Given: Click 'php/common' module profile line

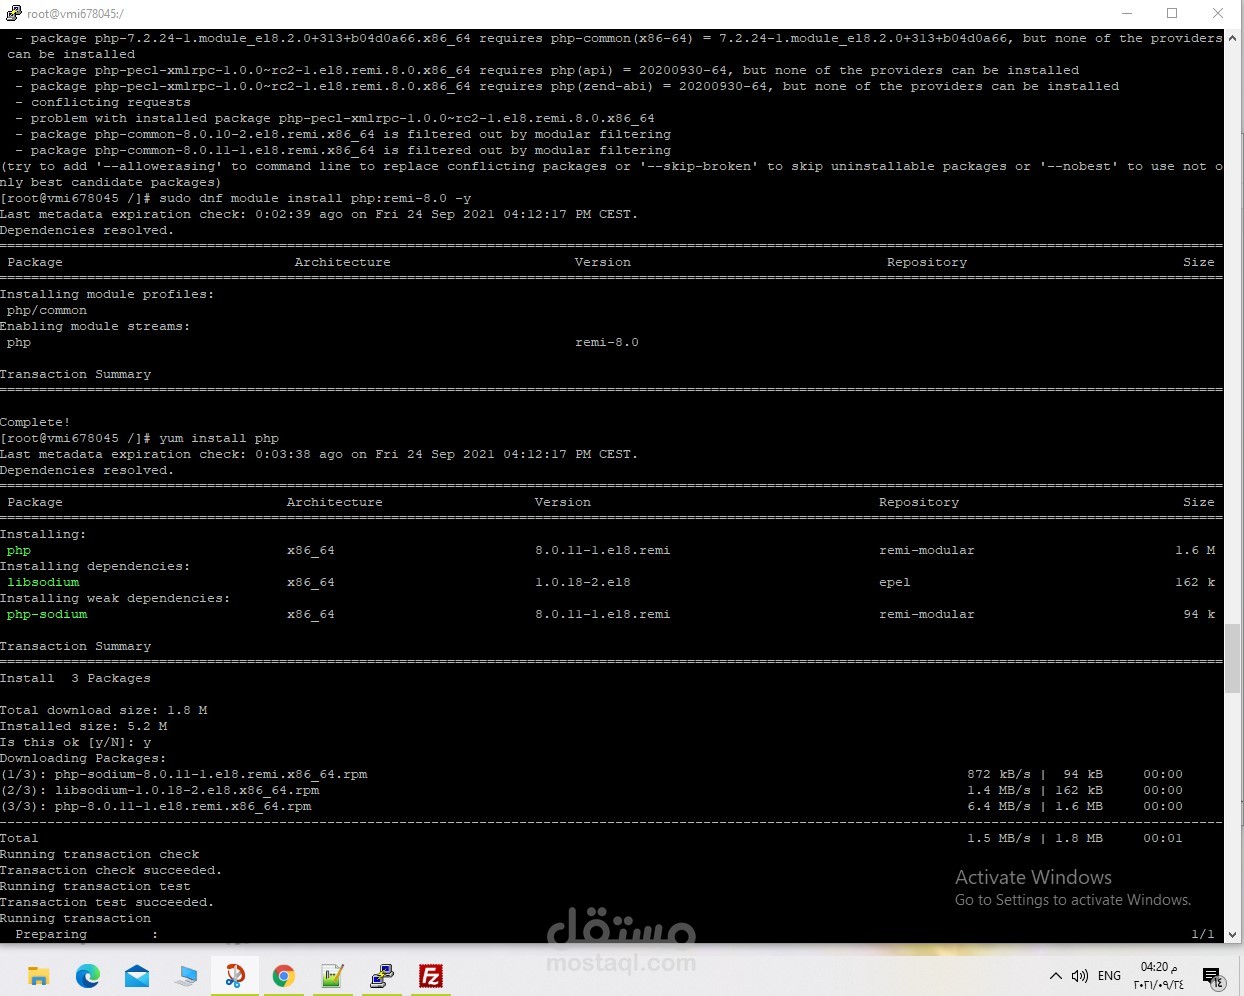Looking at the screenshot, I should pos(47,310).
